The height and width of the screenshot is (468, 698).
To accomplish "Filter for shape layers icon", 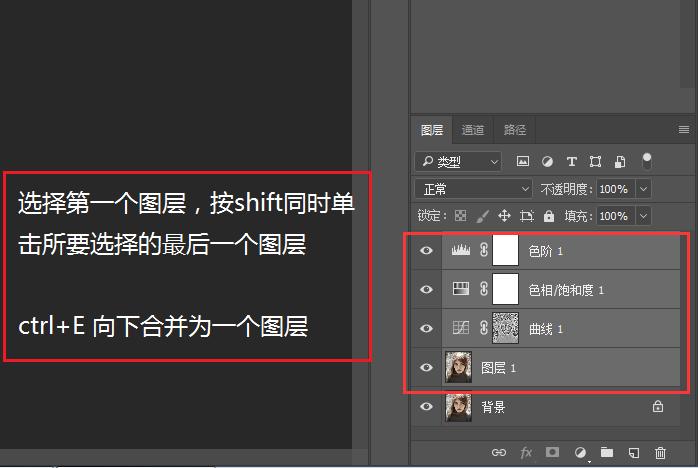I will coord(595,161).
